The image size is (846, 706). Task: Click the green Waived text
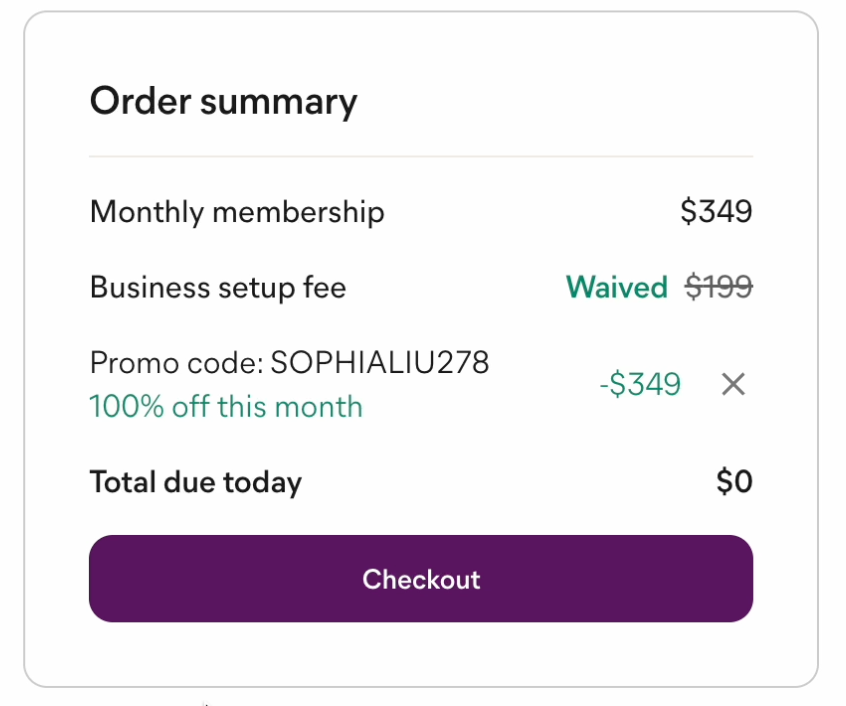coord(616,288)
